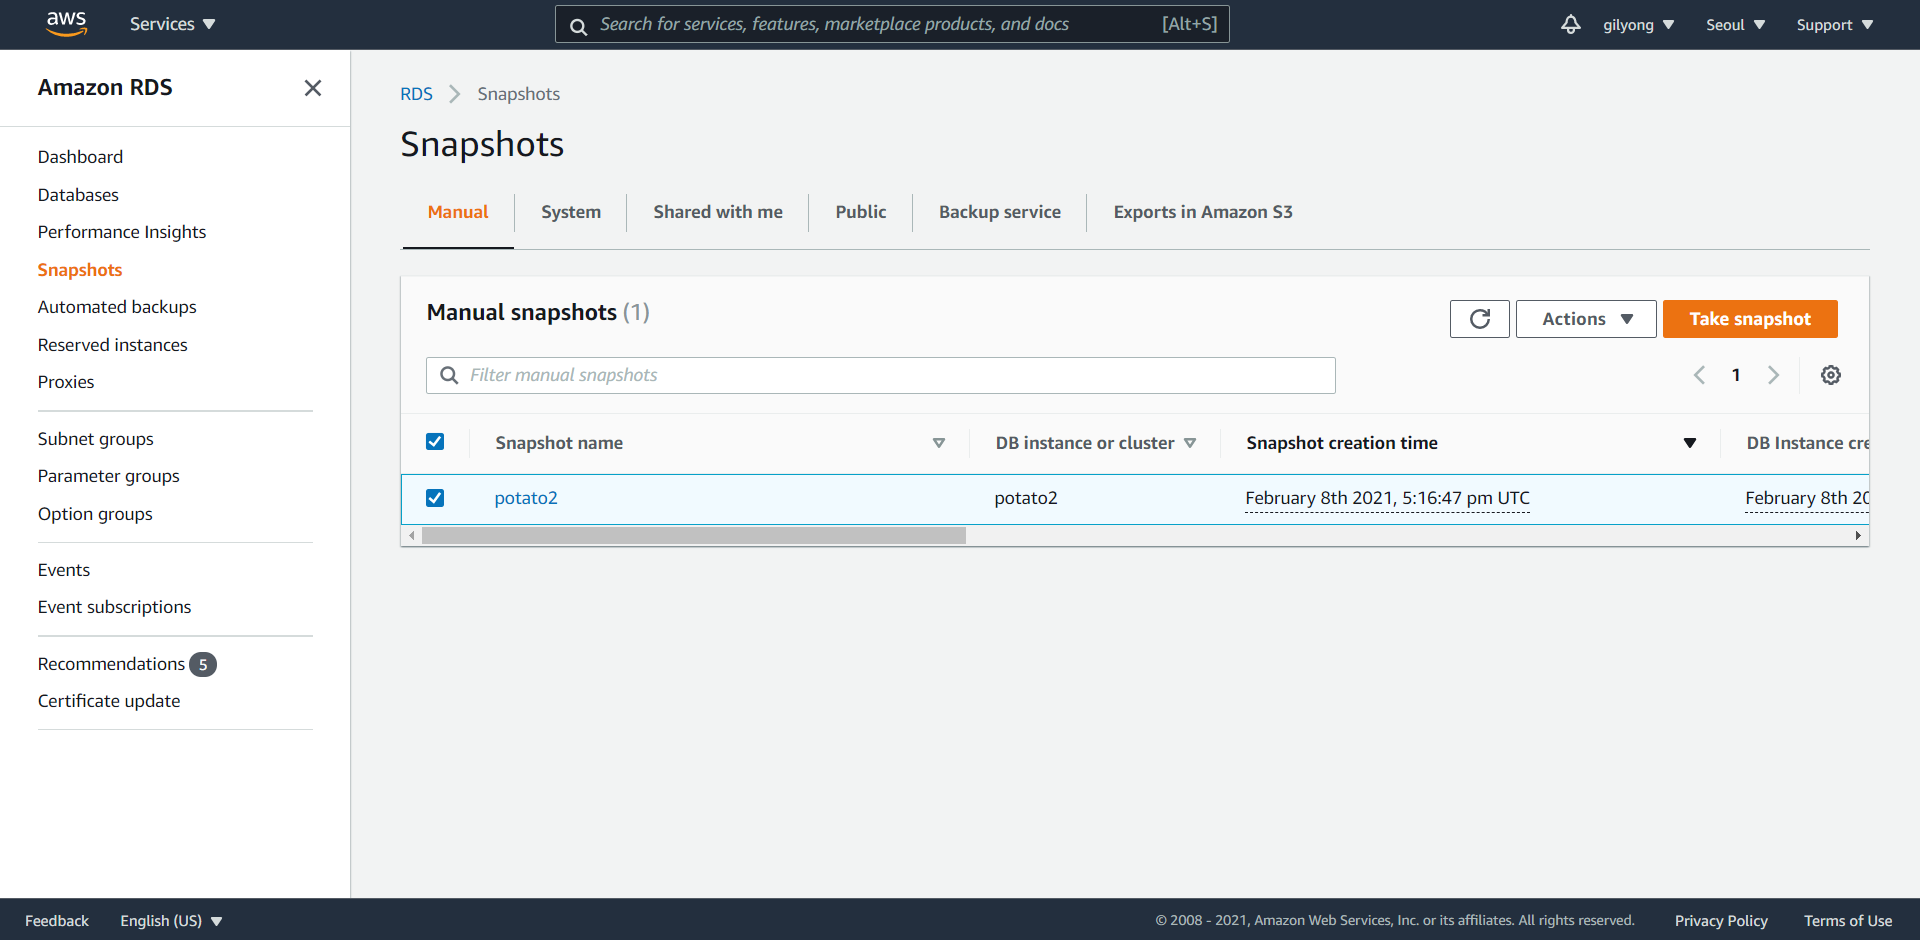Refresh the manual snapshots list

click(x=1480, y=319)
